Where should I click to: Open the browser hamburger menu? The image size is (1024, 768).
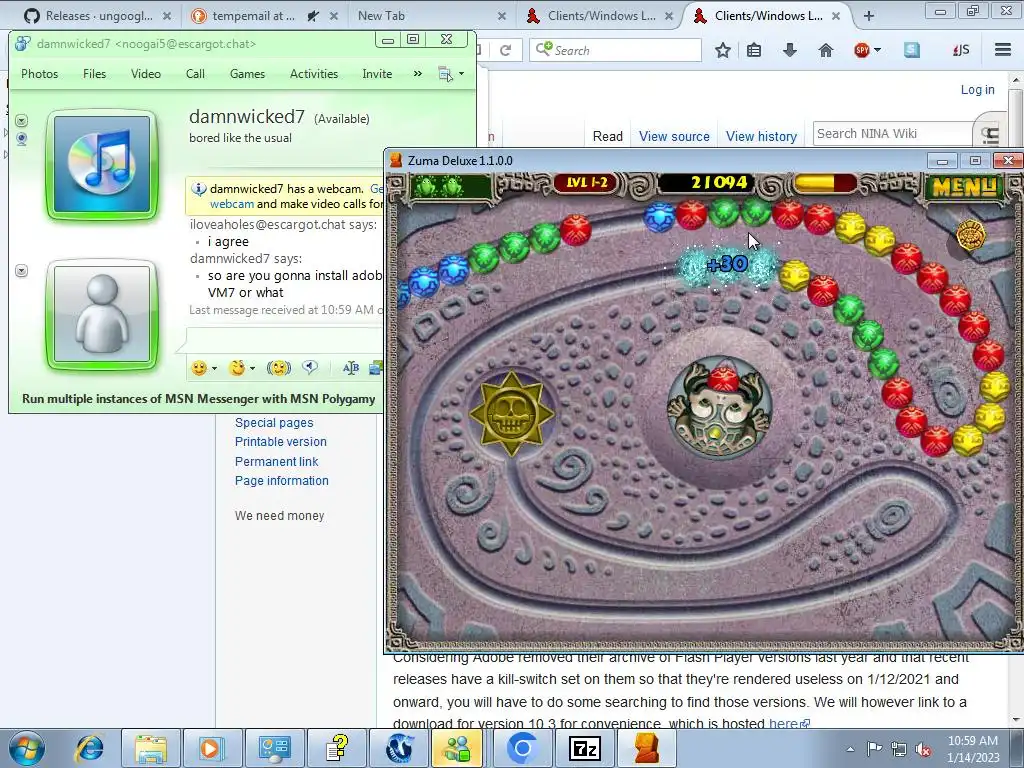(1003, 50)
